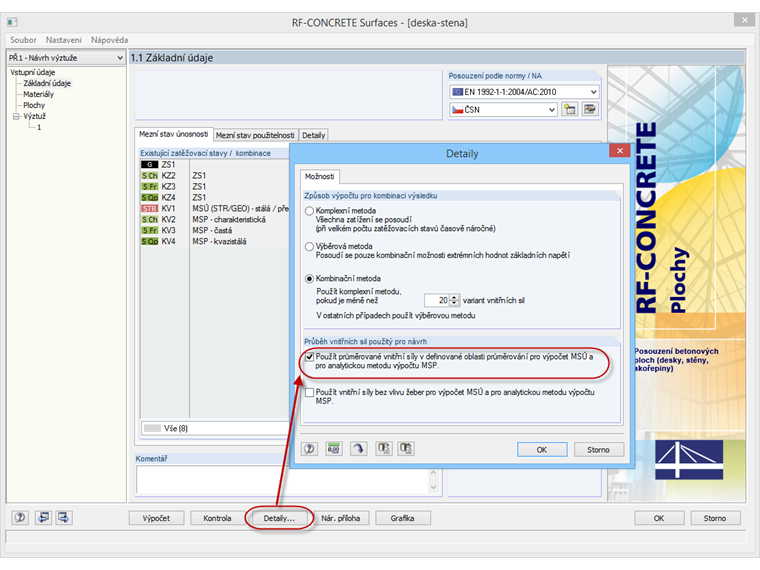Select combination KZ3 row
Screen dimensions: 760x570
(x=214, y=187)
